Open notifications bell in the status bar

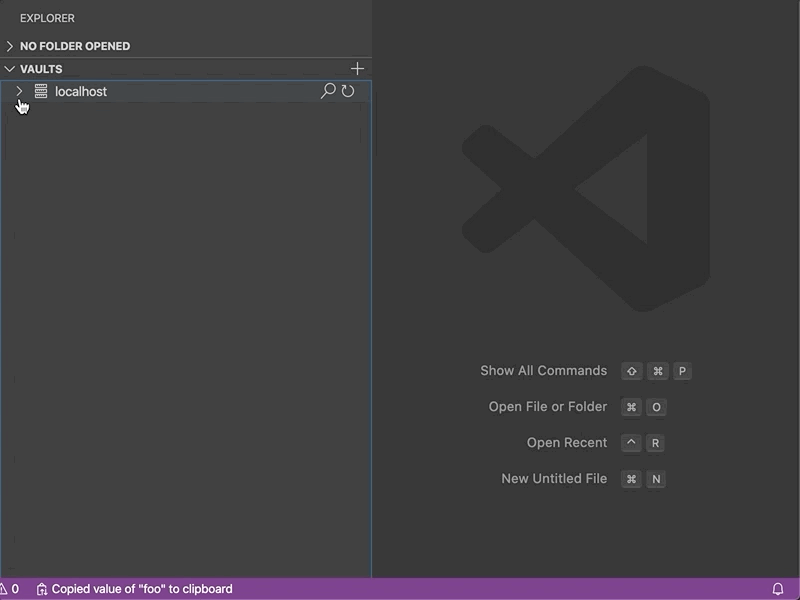tap(778, 589)
